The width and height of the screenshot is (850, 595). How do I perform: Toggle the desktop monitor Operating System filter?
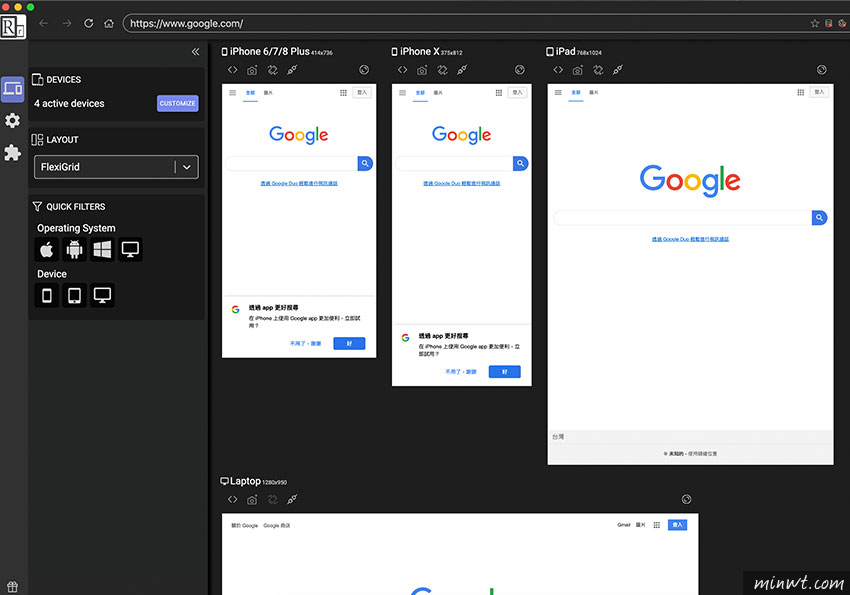point(130,249)
